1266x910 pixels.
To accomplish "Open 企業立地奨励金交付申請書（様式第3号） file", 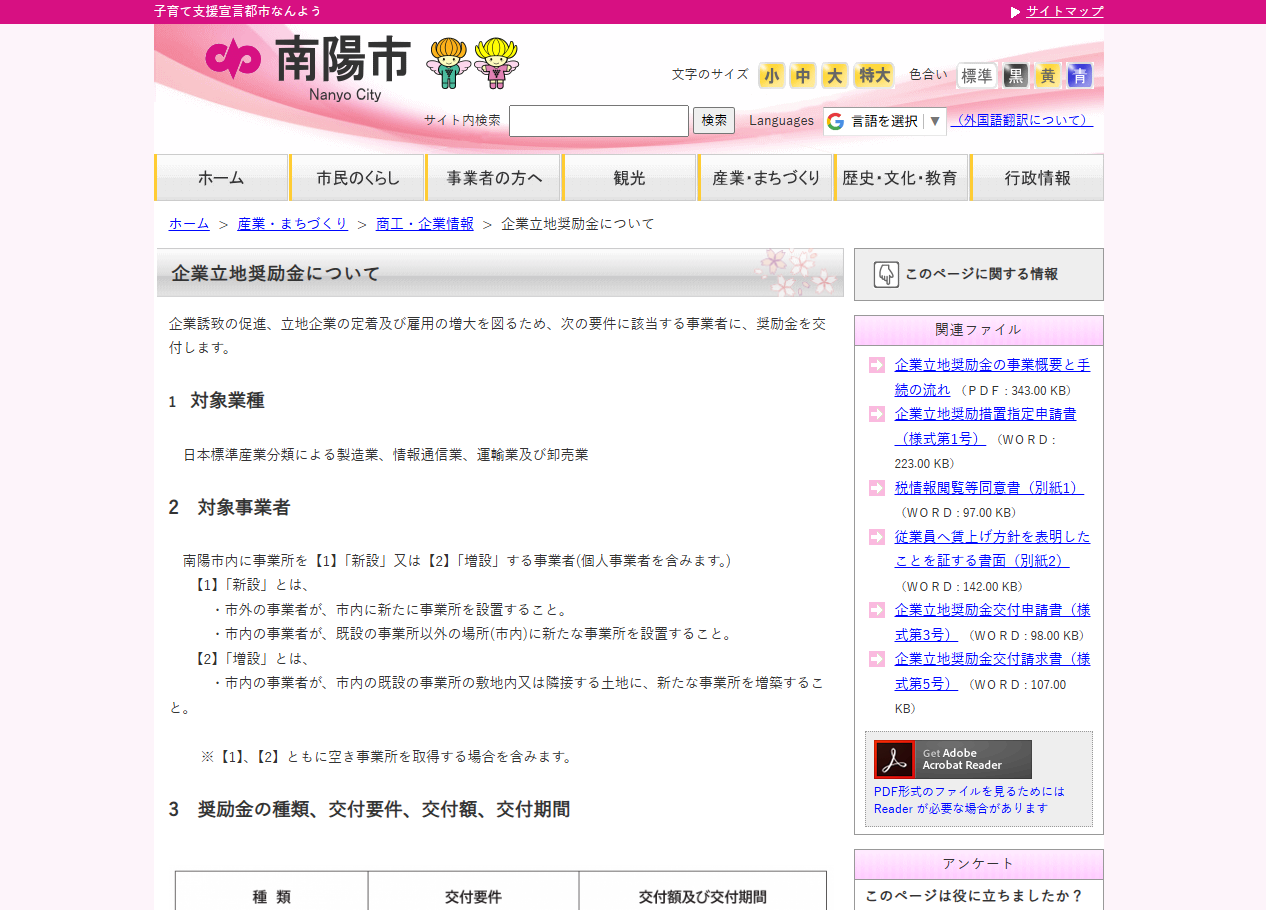I will pyautogui.click(x=992, y=622).
